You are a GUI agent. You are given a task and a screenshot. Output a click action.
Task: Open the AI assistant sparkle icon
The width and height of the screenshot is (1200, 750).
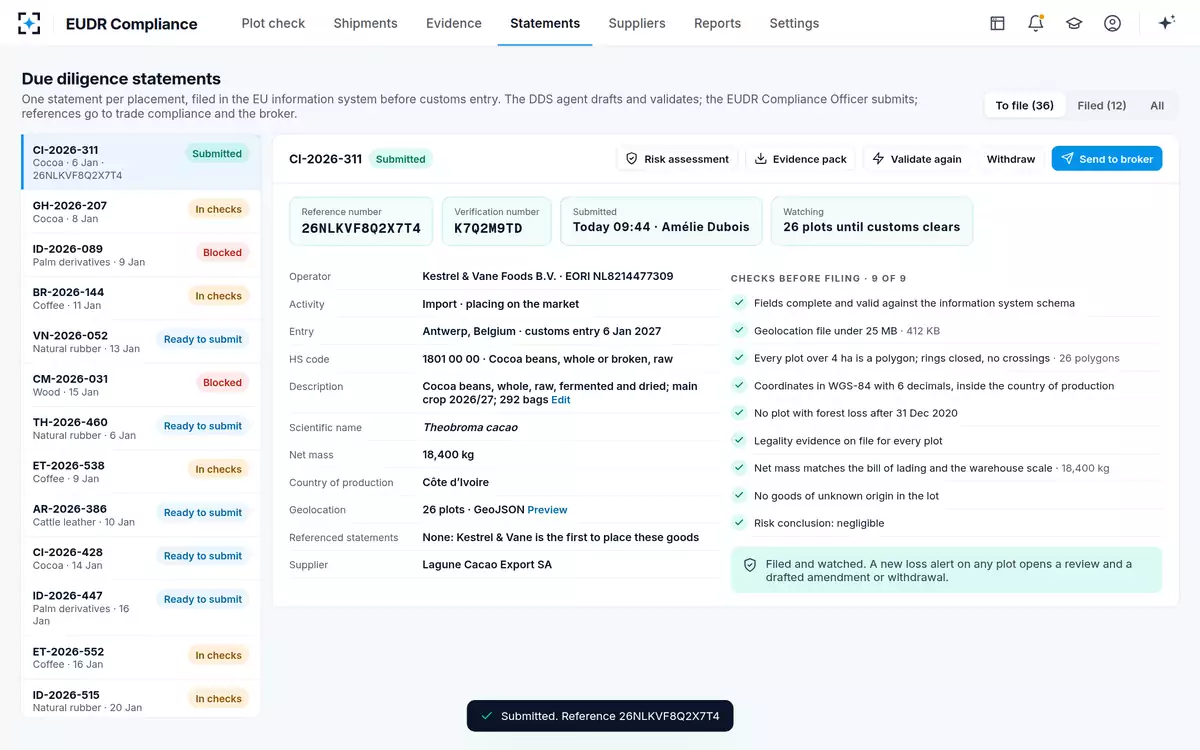[x=1166, y=23]
